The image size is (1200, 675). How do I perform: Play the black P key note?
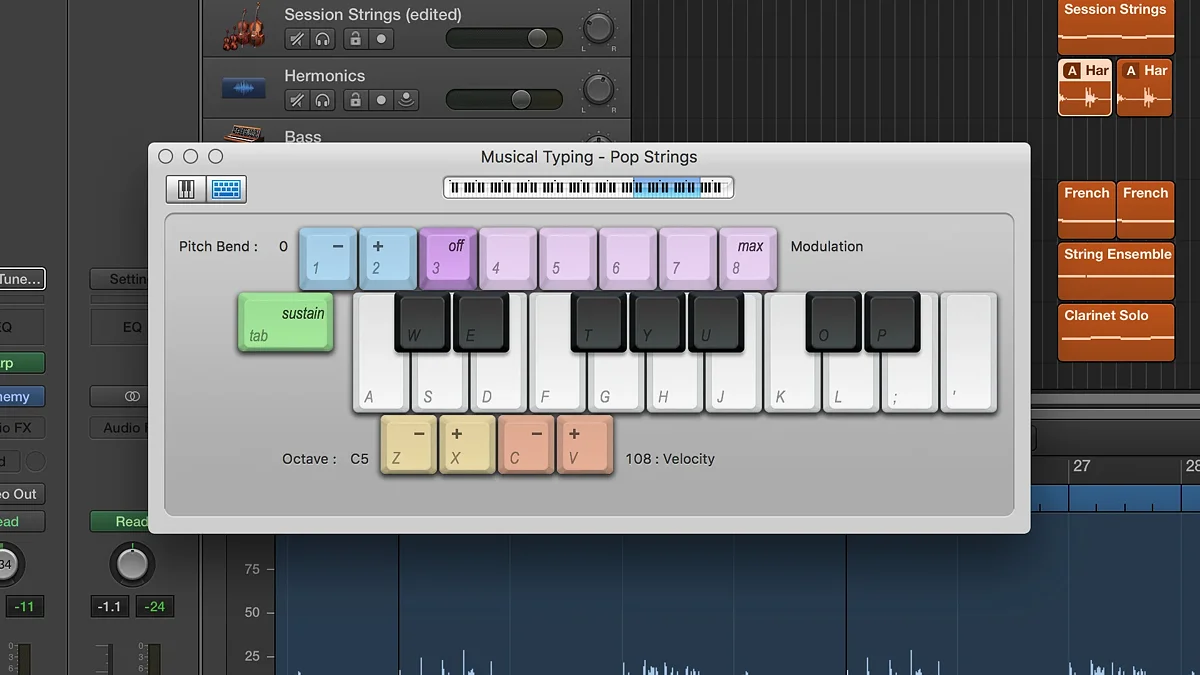[x=892, y=322]
